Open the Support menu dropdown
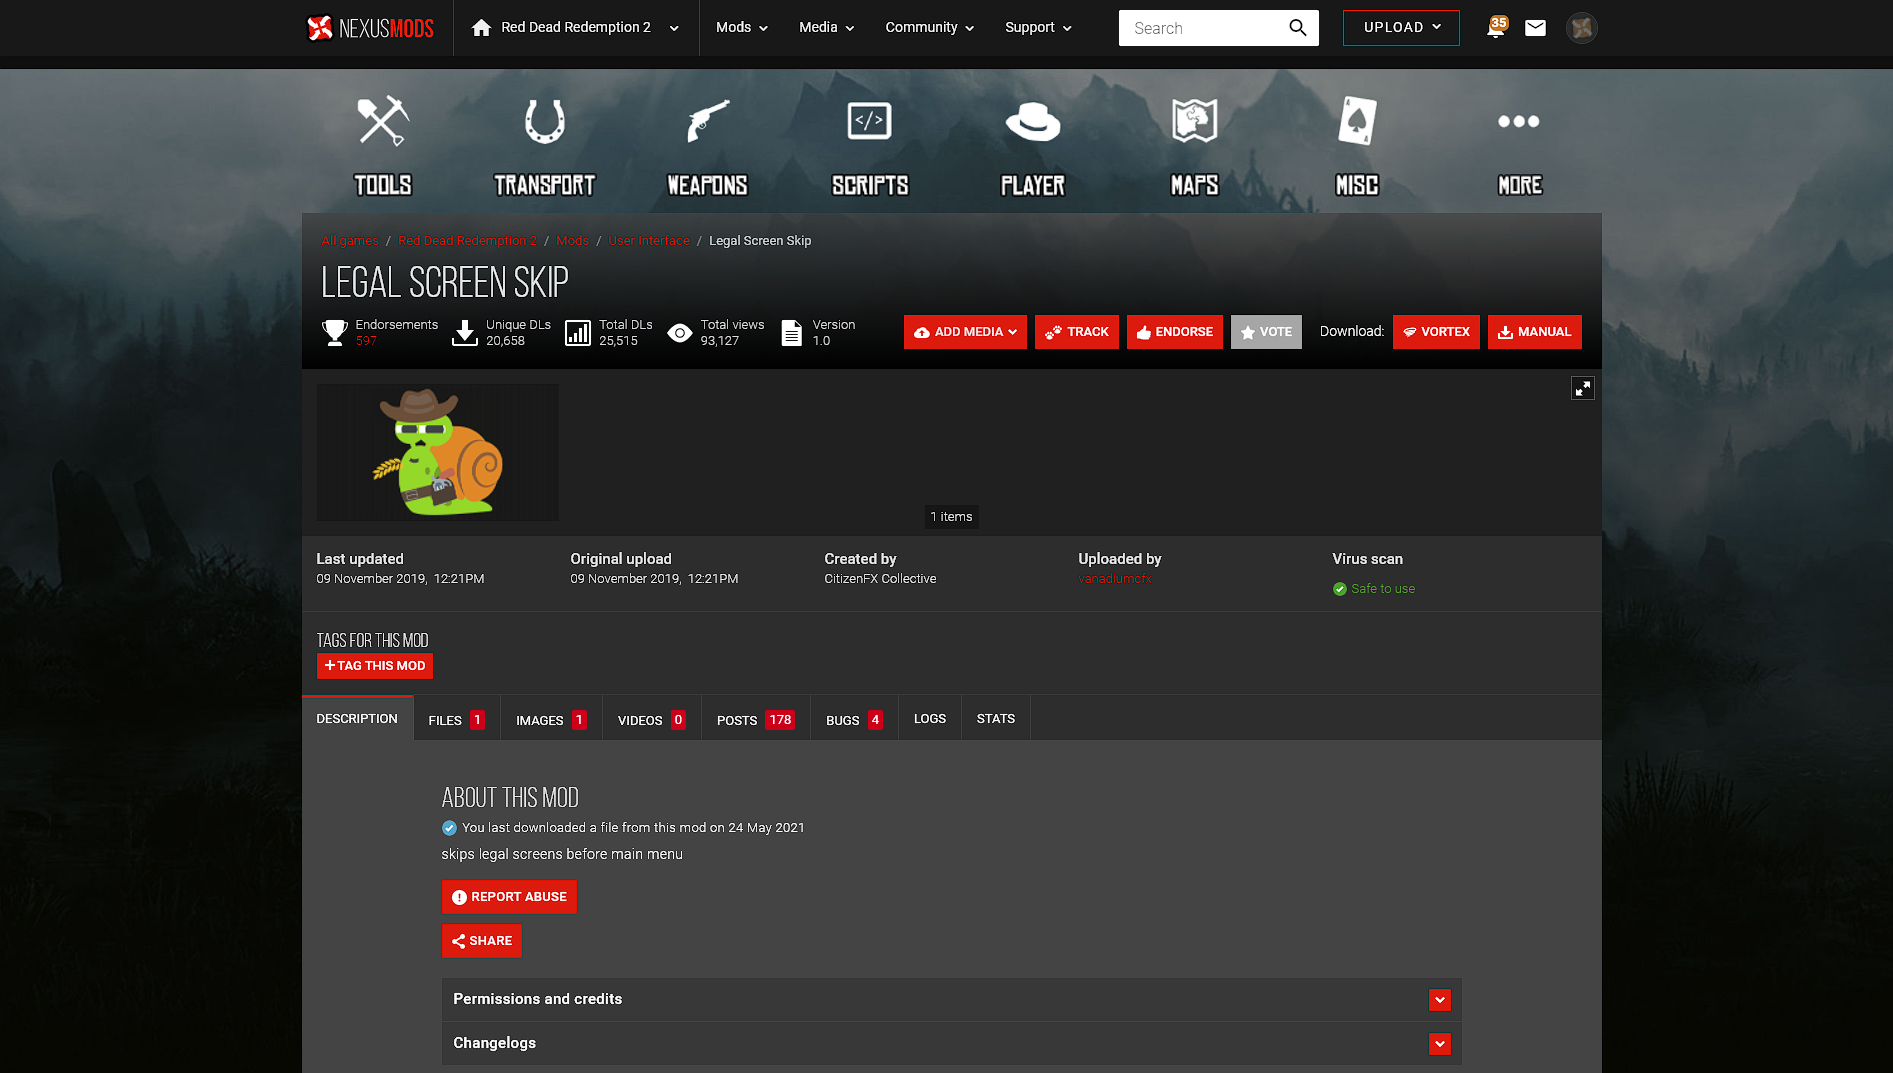1893x1073 pixels. tap(1038, 28)
